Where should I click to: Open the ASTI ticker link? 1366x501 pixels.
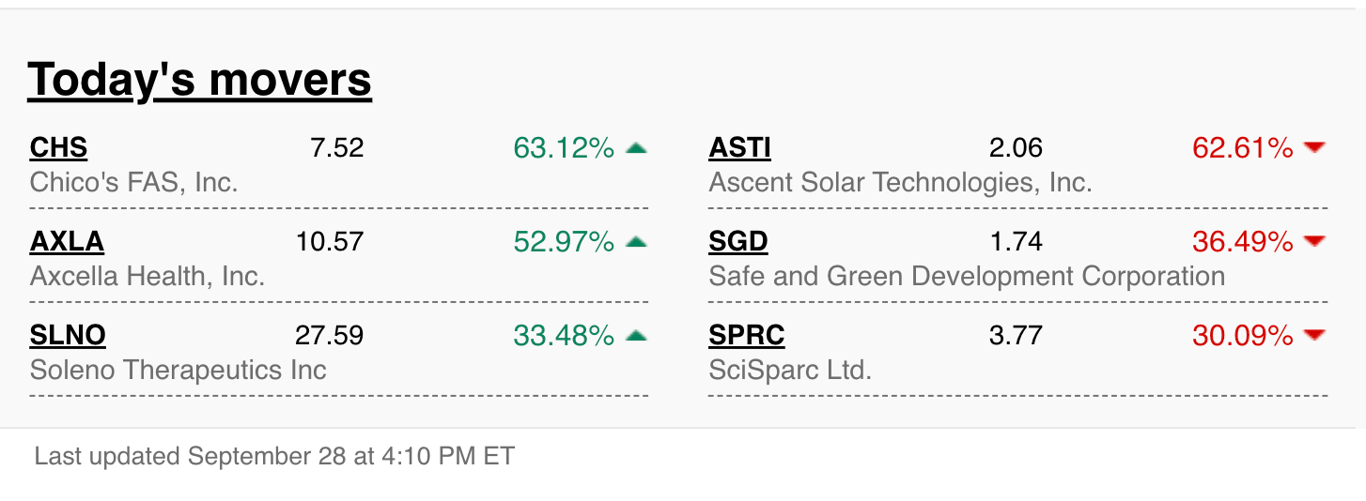(x=740, y=148)
